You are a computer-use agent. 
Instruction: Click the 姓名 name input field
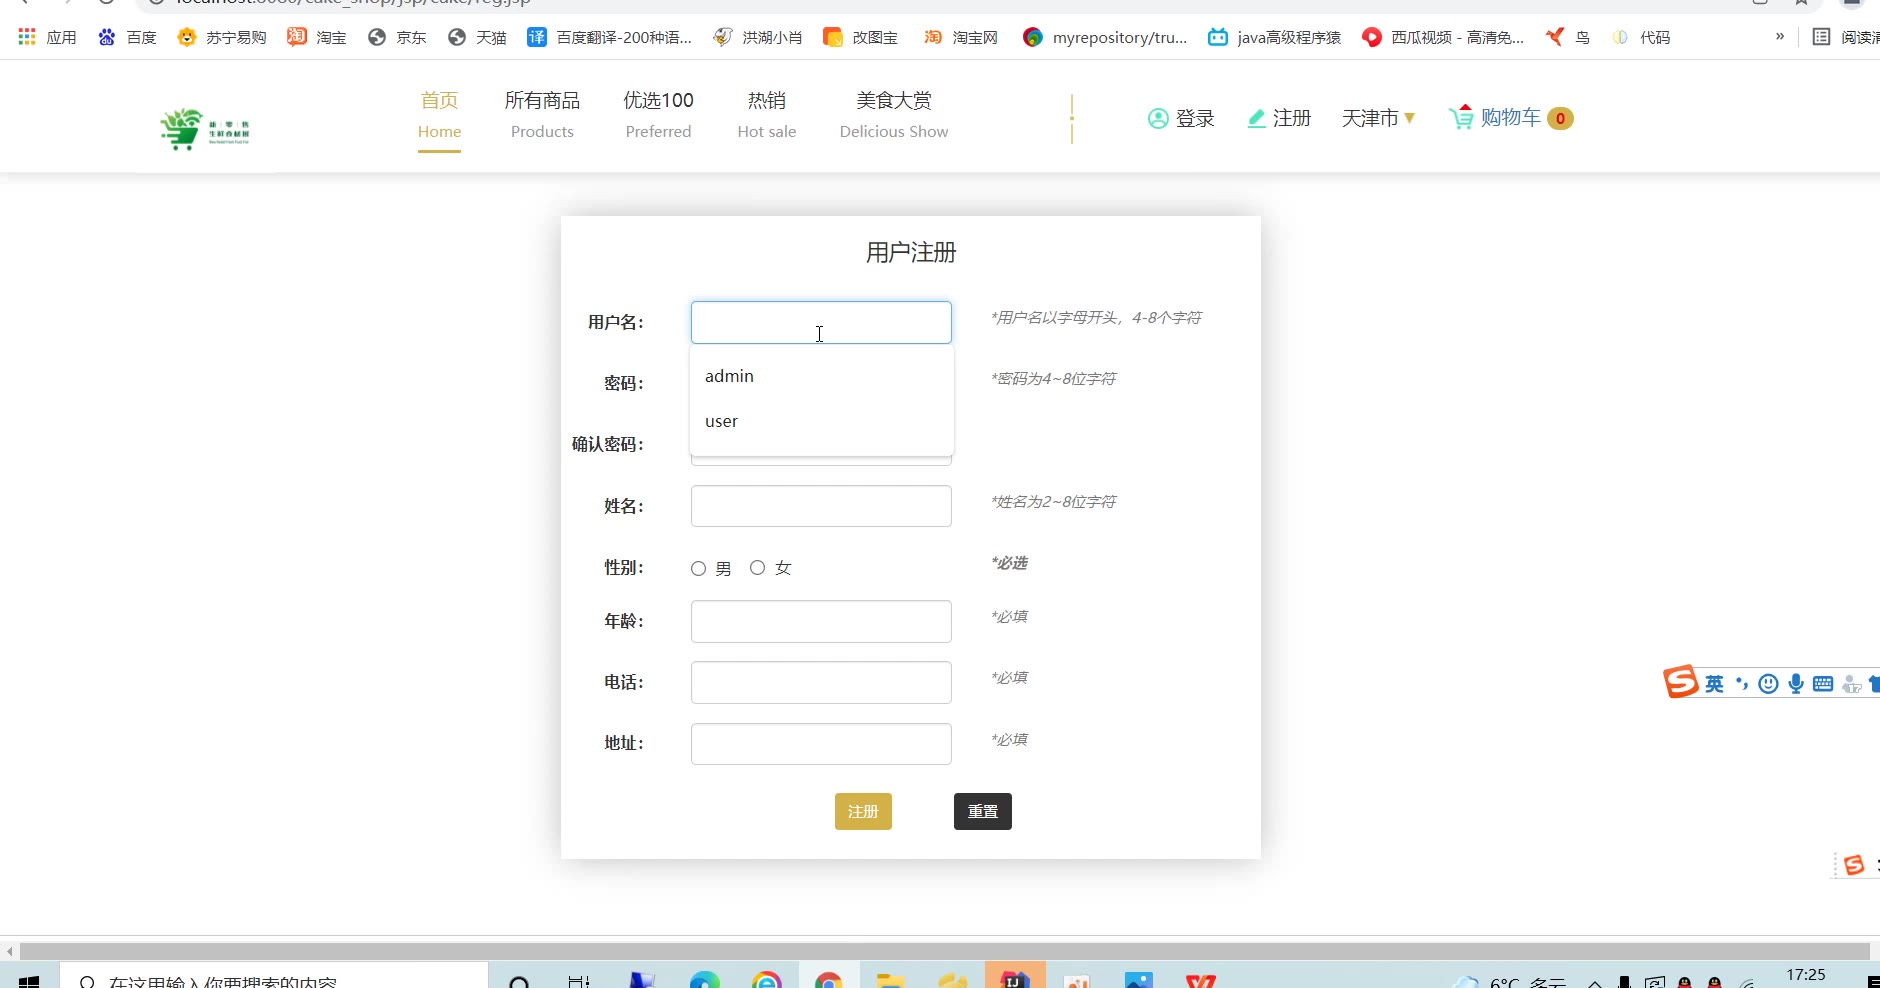(821, 506)
